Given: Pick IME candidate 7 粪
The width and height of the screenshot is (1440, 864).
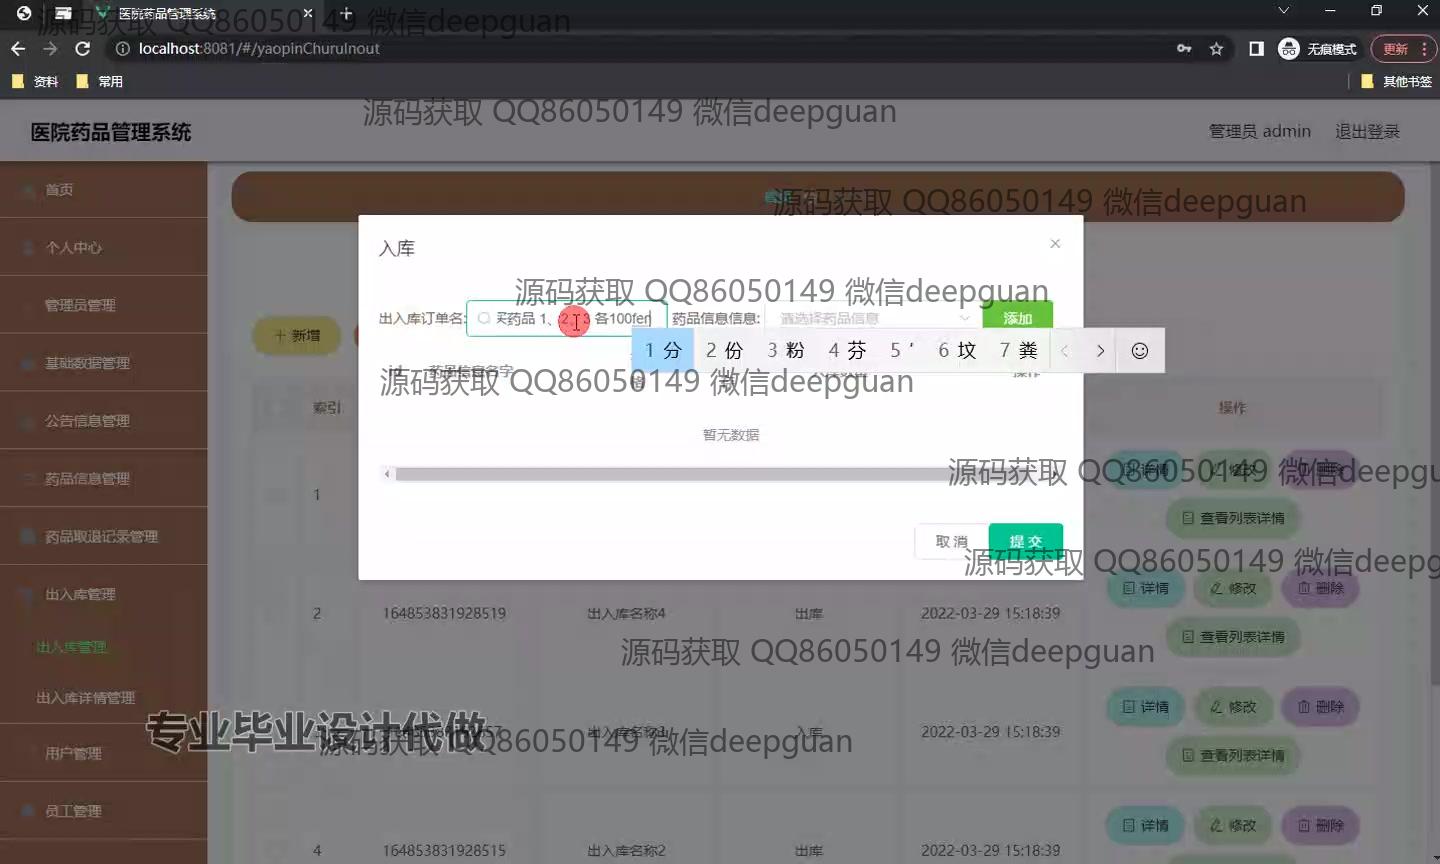Looking at the screenshot, I should click(x=1018, y=350).
